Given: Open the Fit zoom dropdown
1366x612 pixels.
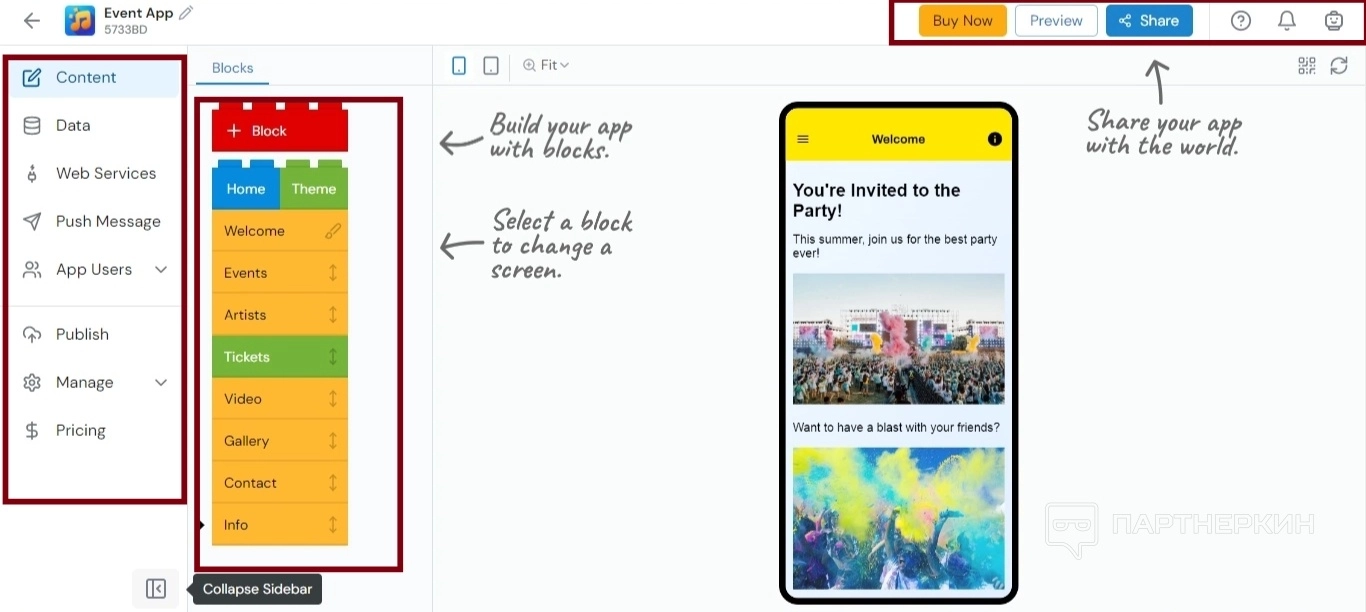Looking at the screenshot, I should click(x=546, y=65).
